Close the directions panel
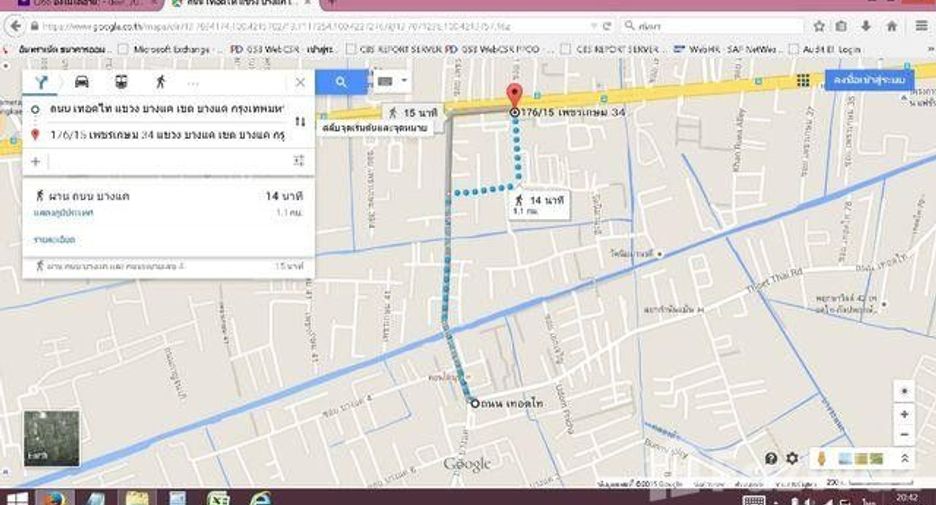 (x=300, y=82)
